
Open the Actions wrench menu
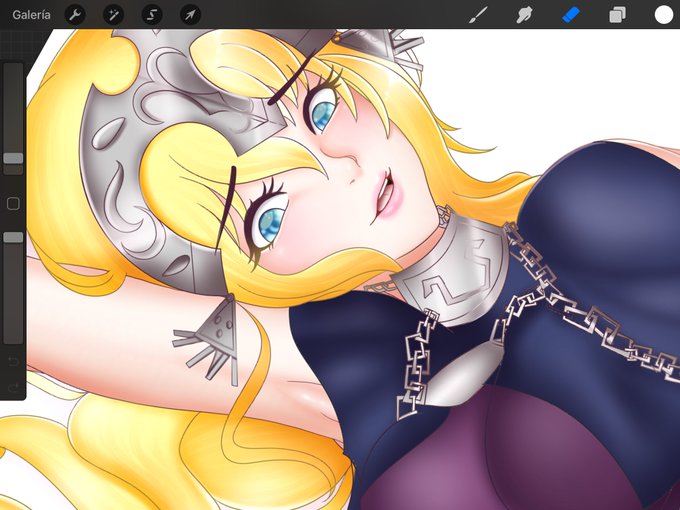(x=75, y=15)
